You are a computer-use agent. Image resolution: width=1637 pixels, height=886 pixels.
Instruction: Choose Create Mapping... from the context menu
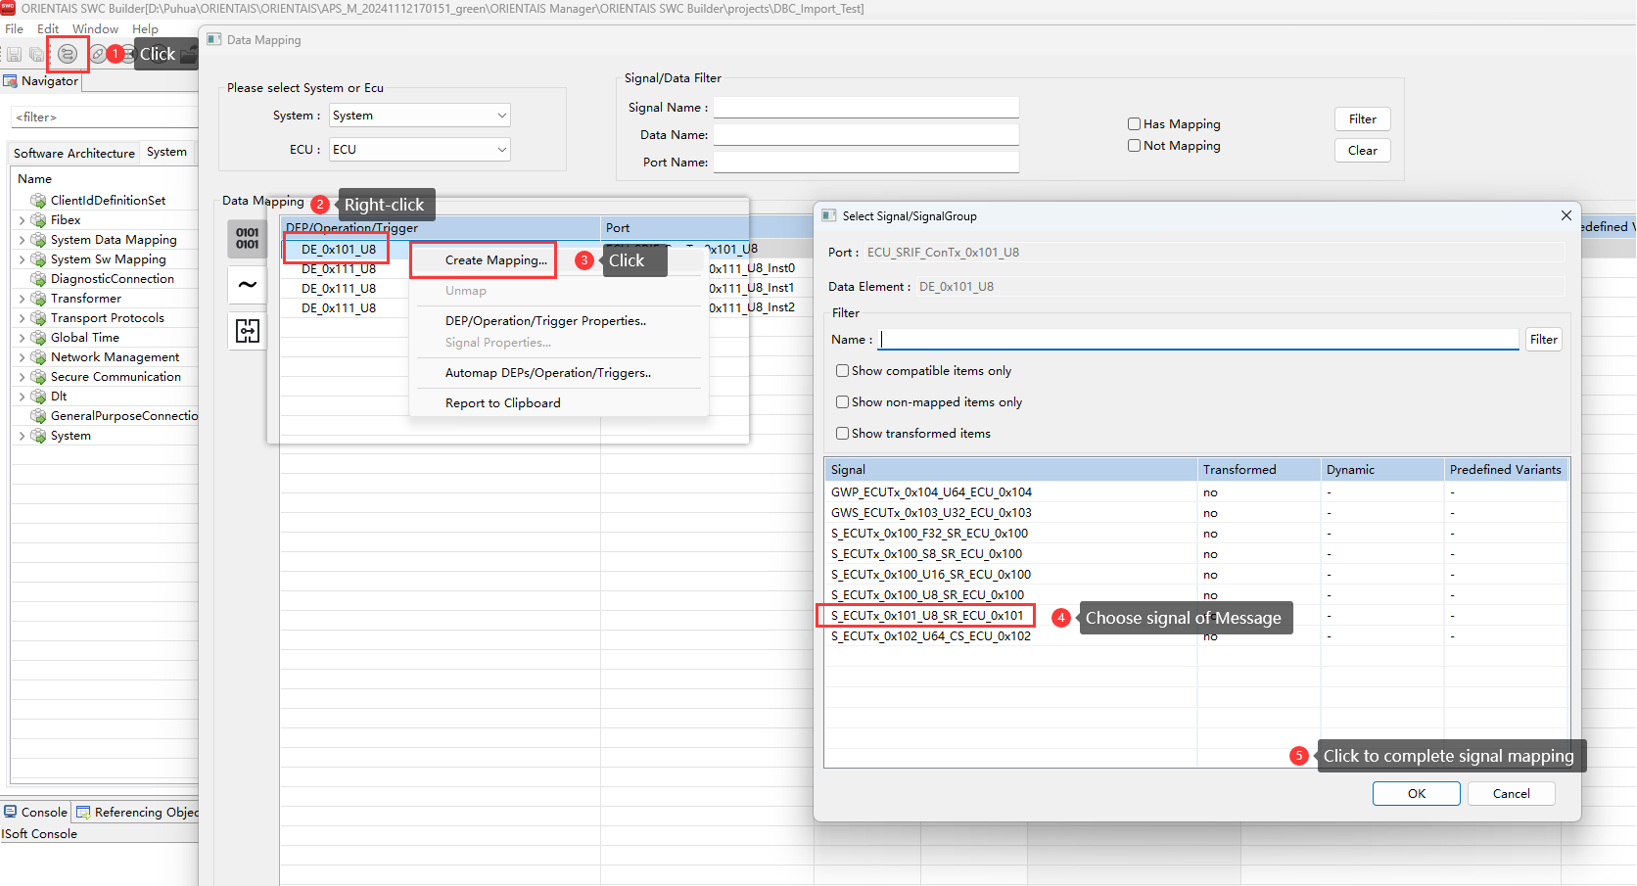coord(495,260)
